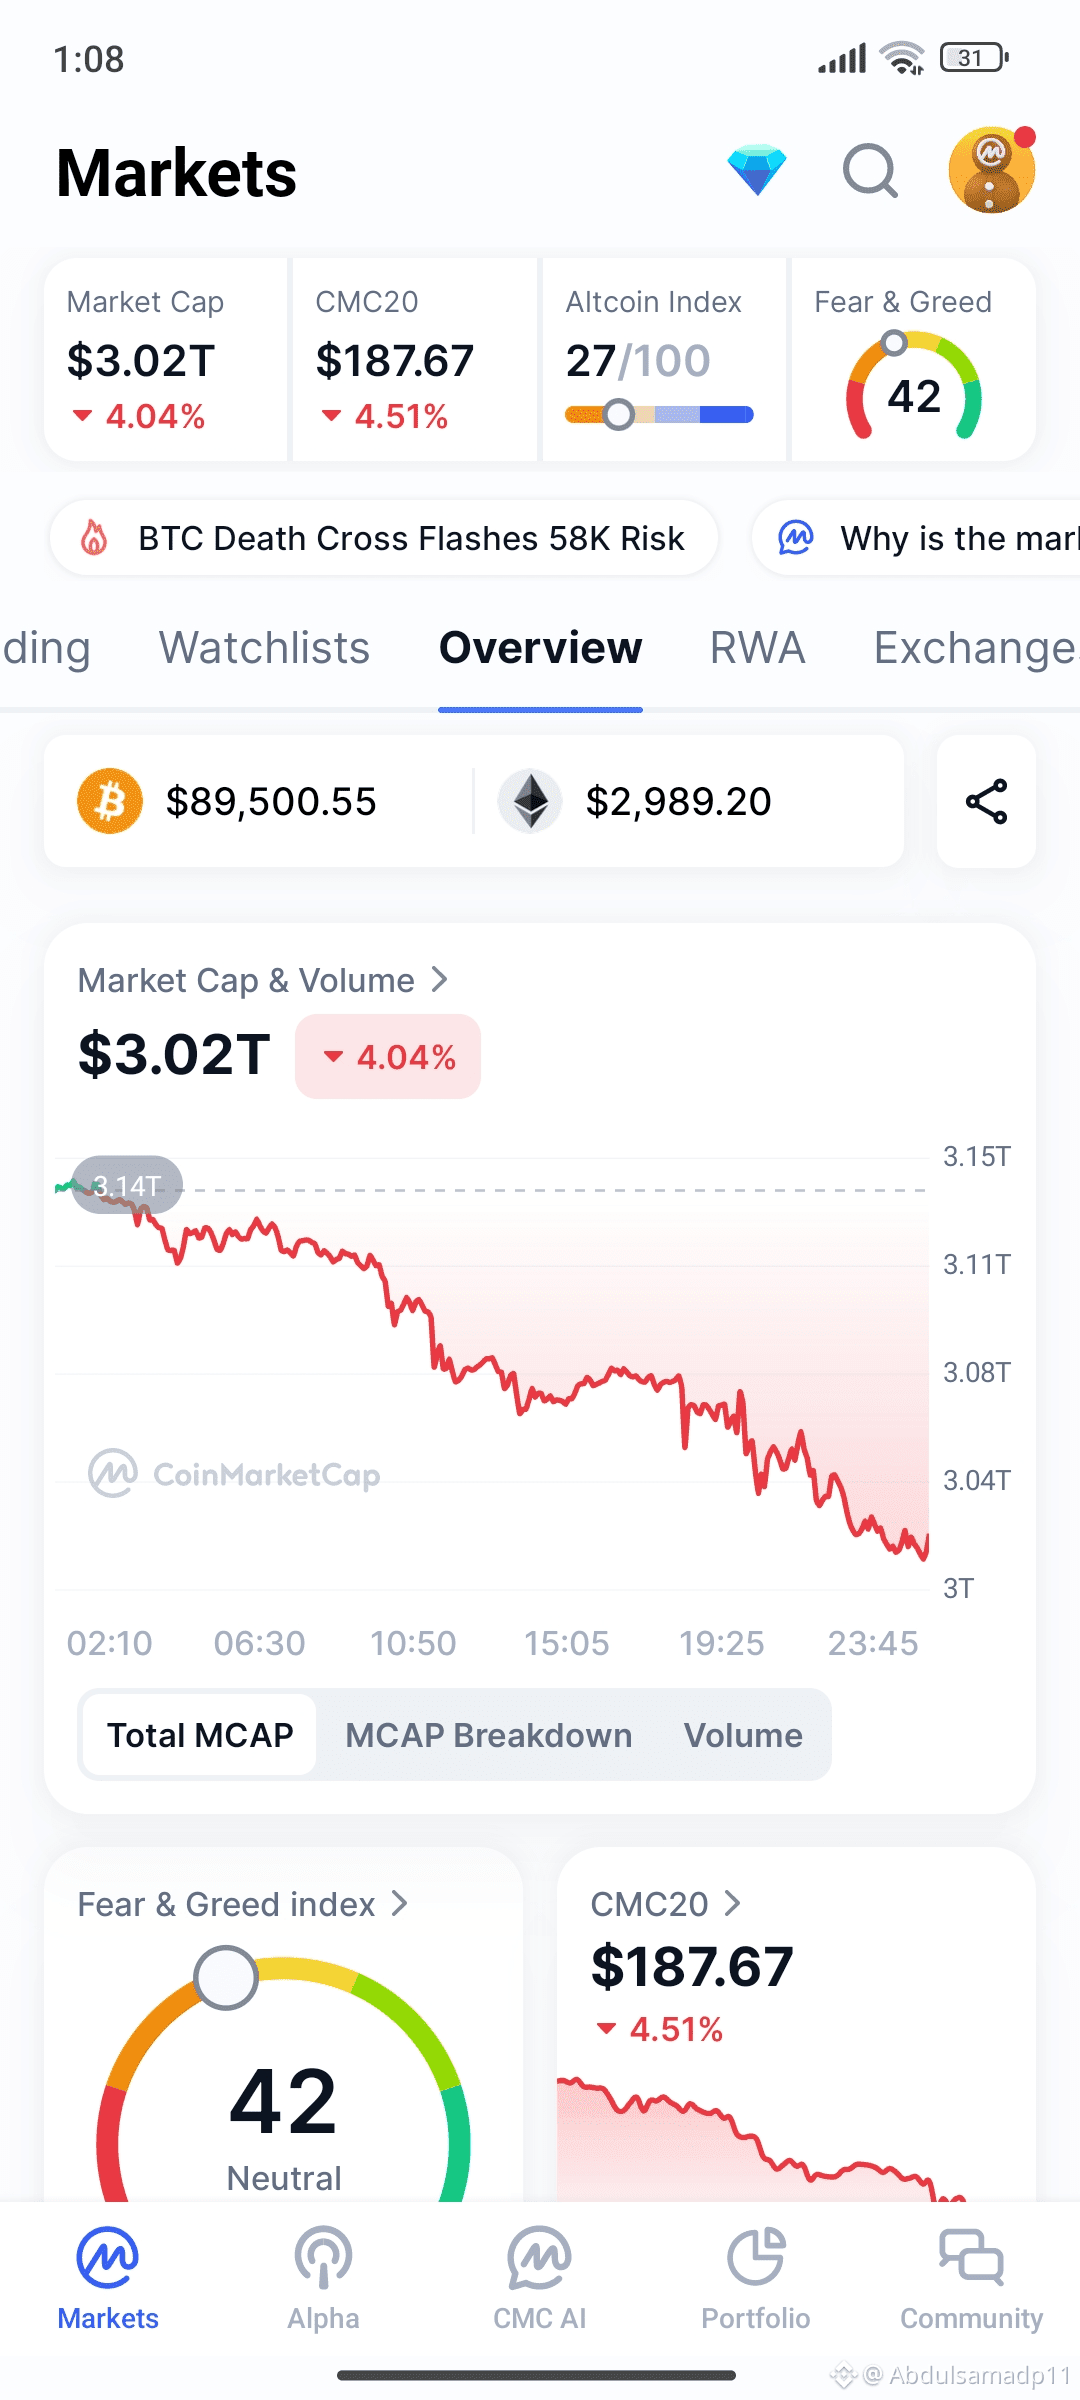Expand the CMC20 card chevron
Screen dimensions: 1080x2400
pyautogui.click(x=733, y=1903)
